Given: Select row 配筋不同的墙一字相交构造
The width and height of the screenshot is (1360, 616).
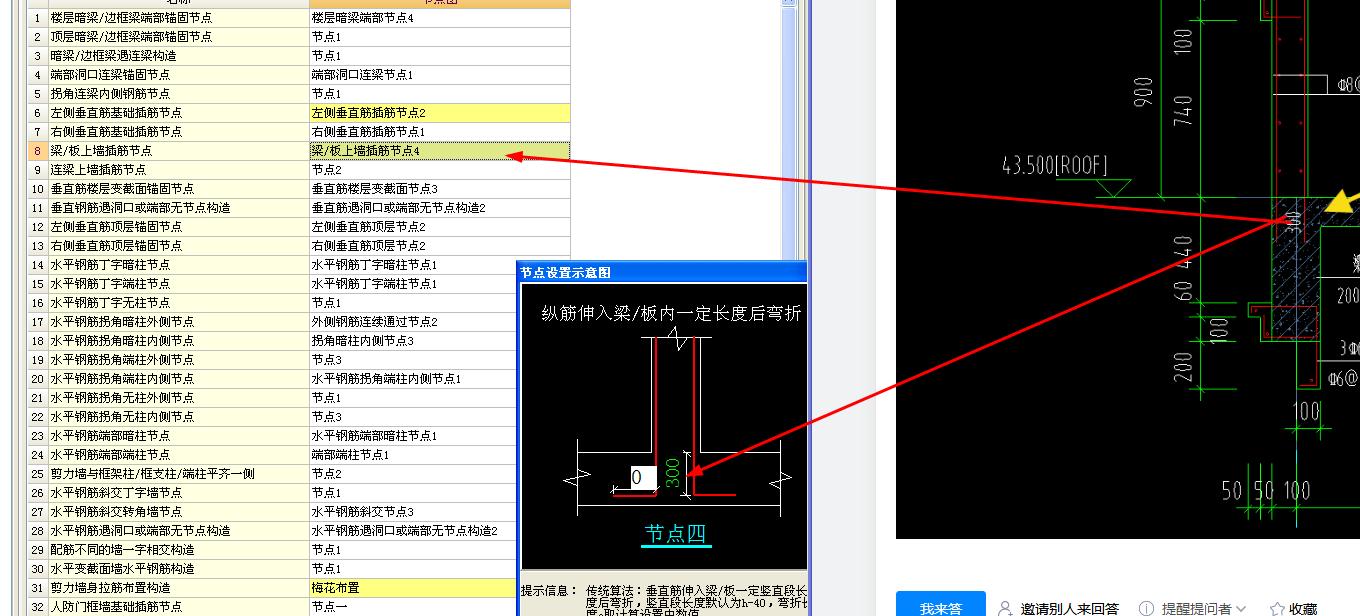Looking at the screenshot, I should [x=178, y=550].
